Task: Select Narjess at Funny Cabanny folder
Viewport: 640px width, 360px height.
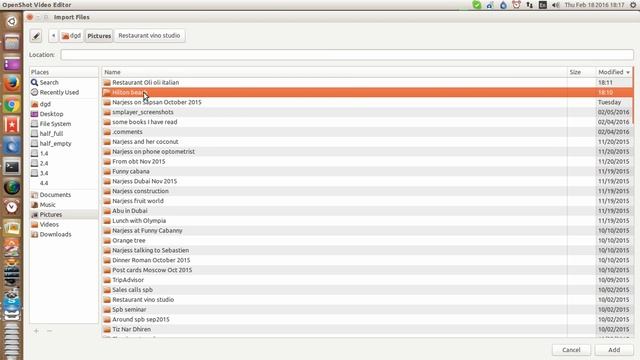Action: [367, 230]
